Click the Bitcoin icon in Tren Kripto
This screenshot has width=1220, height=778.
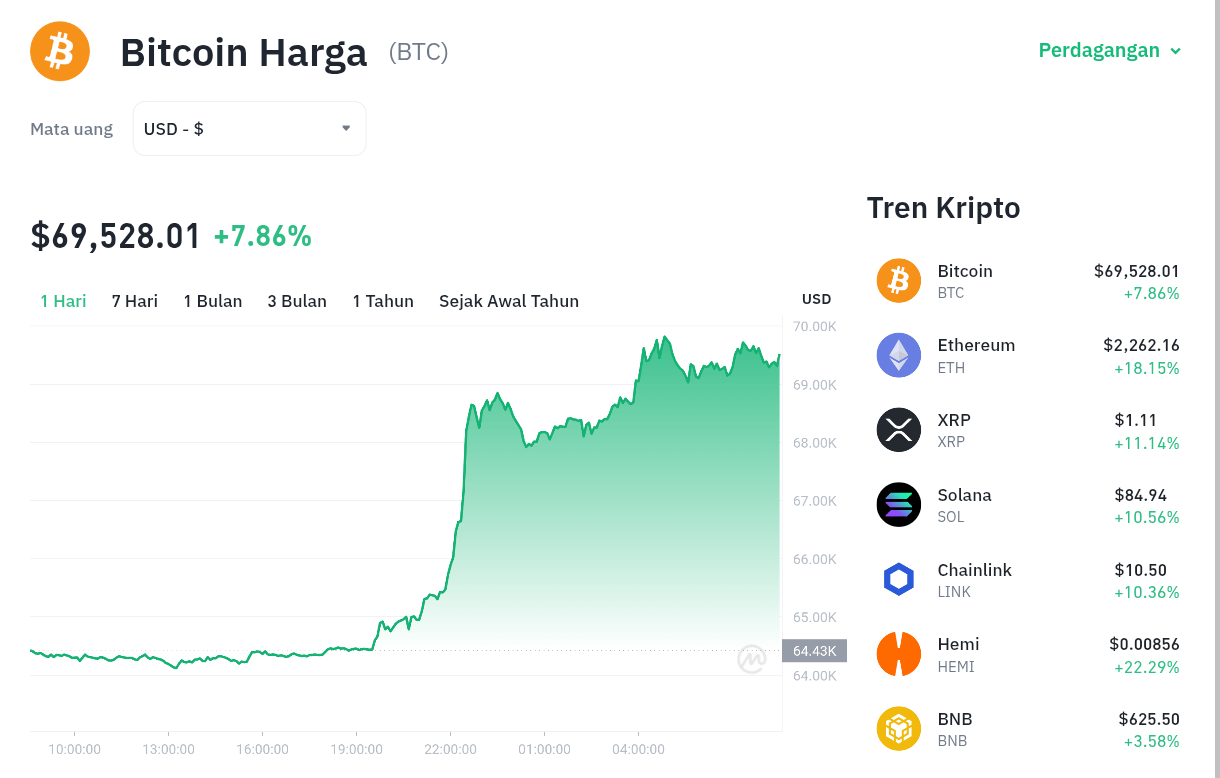click(x=899, y=280)
